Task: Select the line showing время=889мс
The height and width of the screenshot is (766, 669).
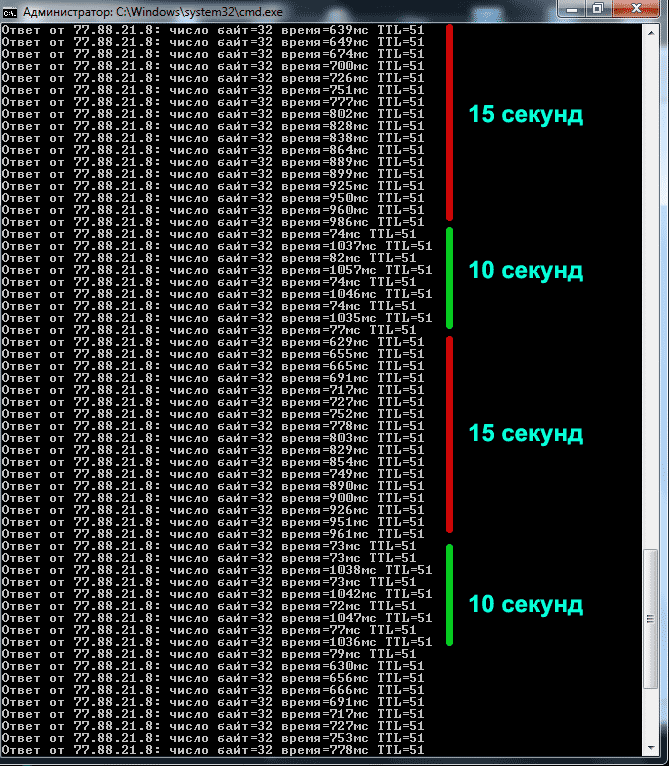Action: coord(213,162)
